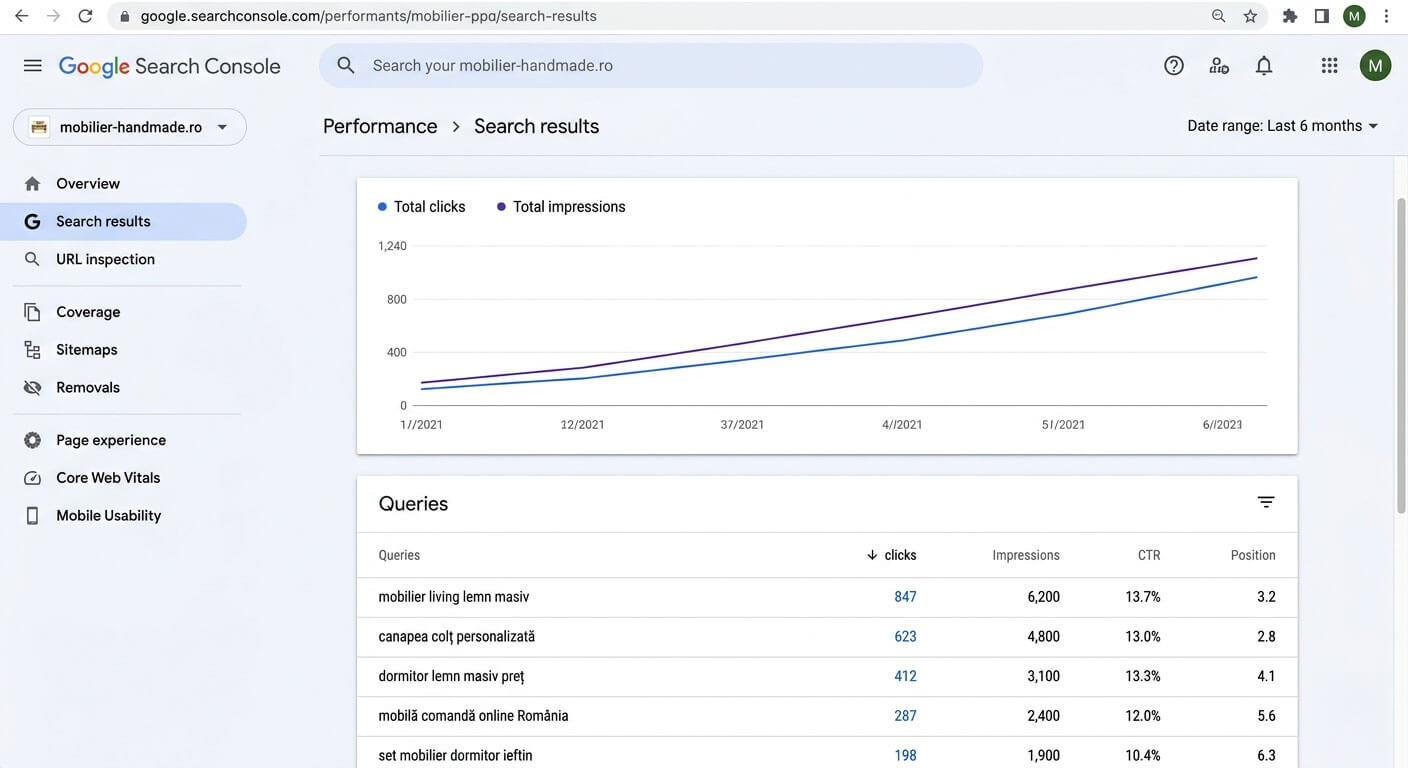Click the 13.7% CTR value

pyautogui.click(x=1143, y=597)
